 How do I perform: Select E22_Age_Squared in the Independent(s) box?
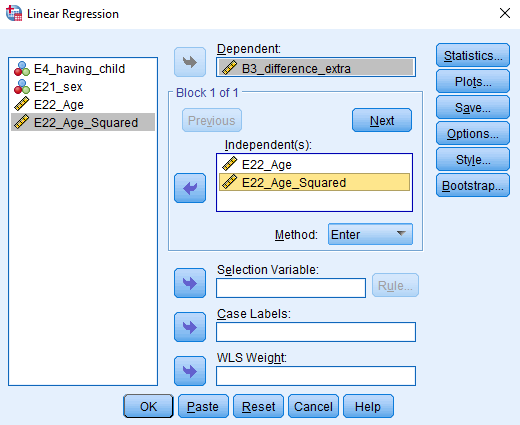(x=314, y=182)
